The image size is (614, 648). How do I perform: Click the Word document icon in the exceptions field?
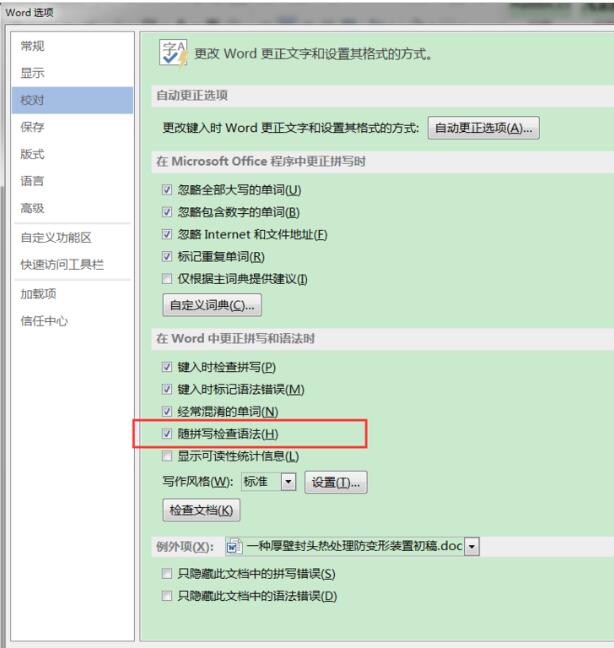[x=234, y=546]
